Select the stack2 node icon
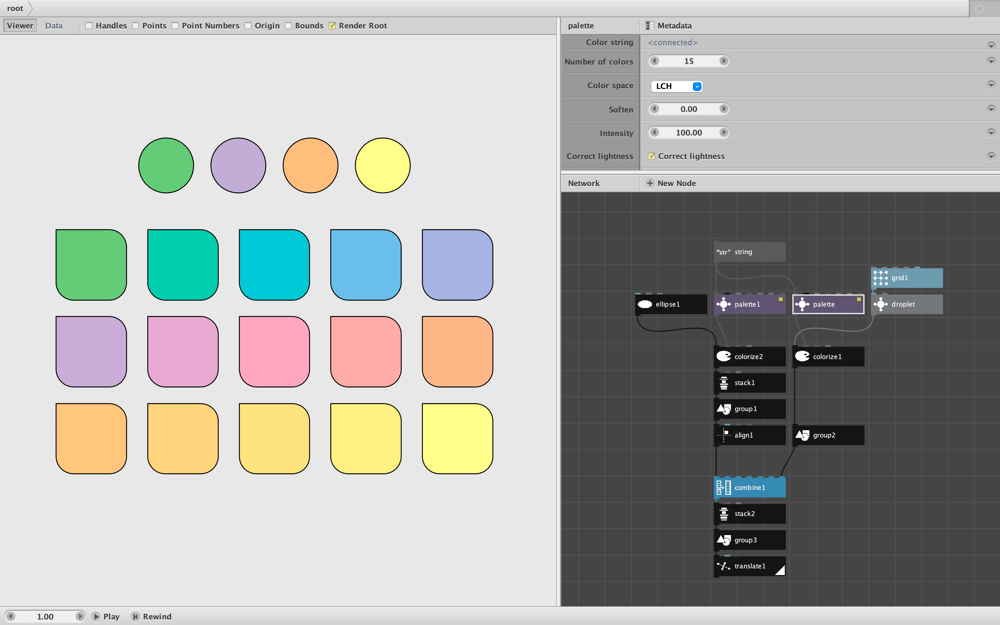The width and height of the screenshot is (1000, 625). [x=723, y=513]
